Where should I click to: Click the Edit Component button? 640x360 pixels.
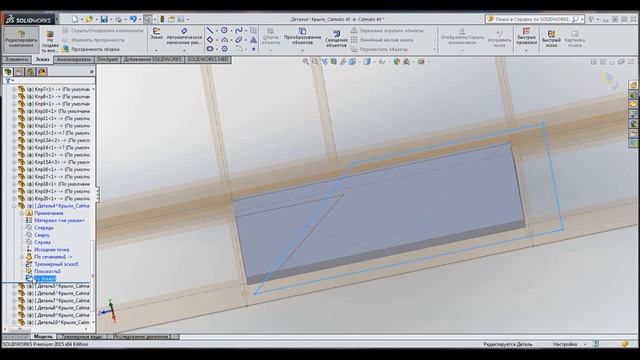click(x=21, y=40)
